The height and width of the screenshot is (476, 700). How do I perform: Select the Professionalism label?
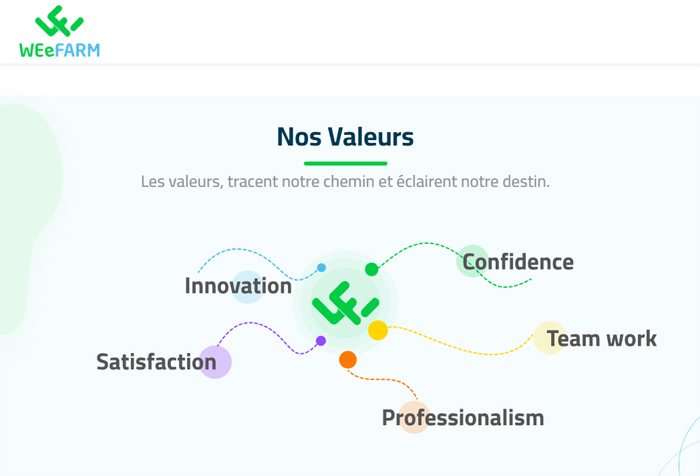point(463,418)
